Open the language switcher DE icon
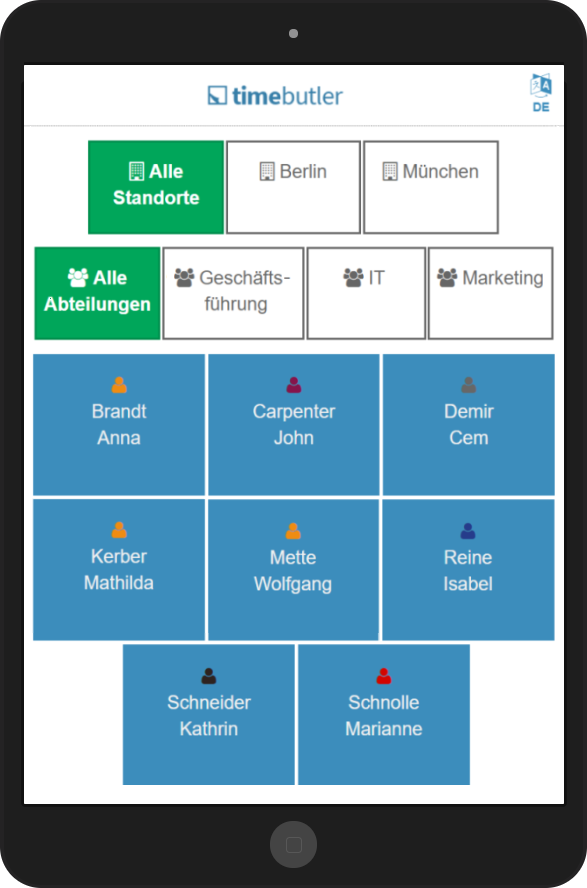Screen dimensions: 587x888 pos(541,93)
